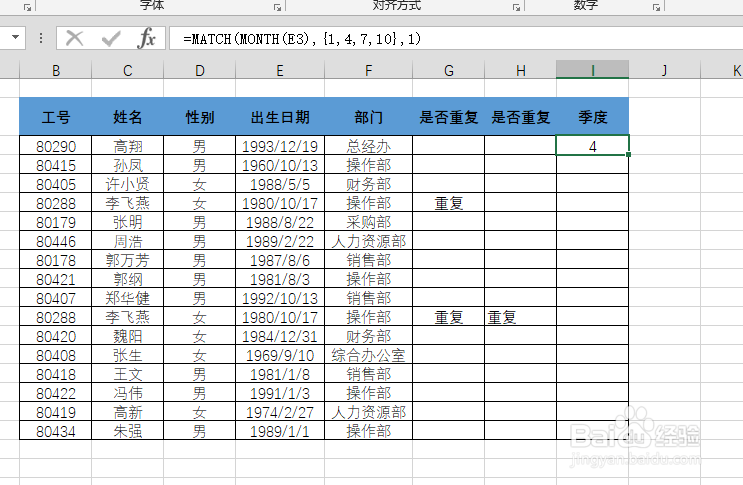The image size is (743, 485).
Task: Click date cell 1989/2/22
Action: pyautogui.click(x=280, y=241)
